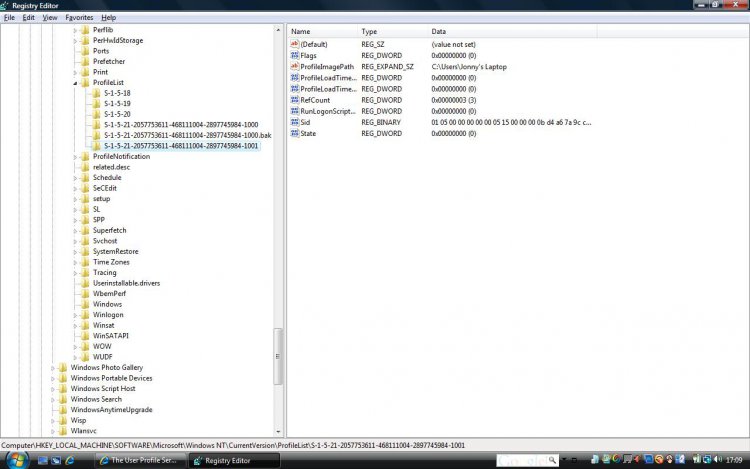Screen dimensions: 750x469
Task: Click the Show Desktop quick launch icon
Action: 43,460
